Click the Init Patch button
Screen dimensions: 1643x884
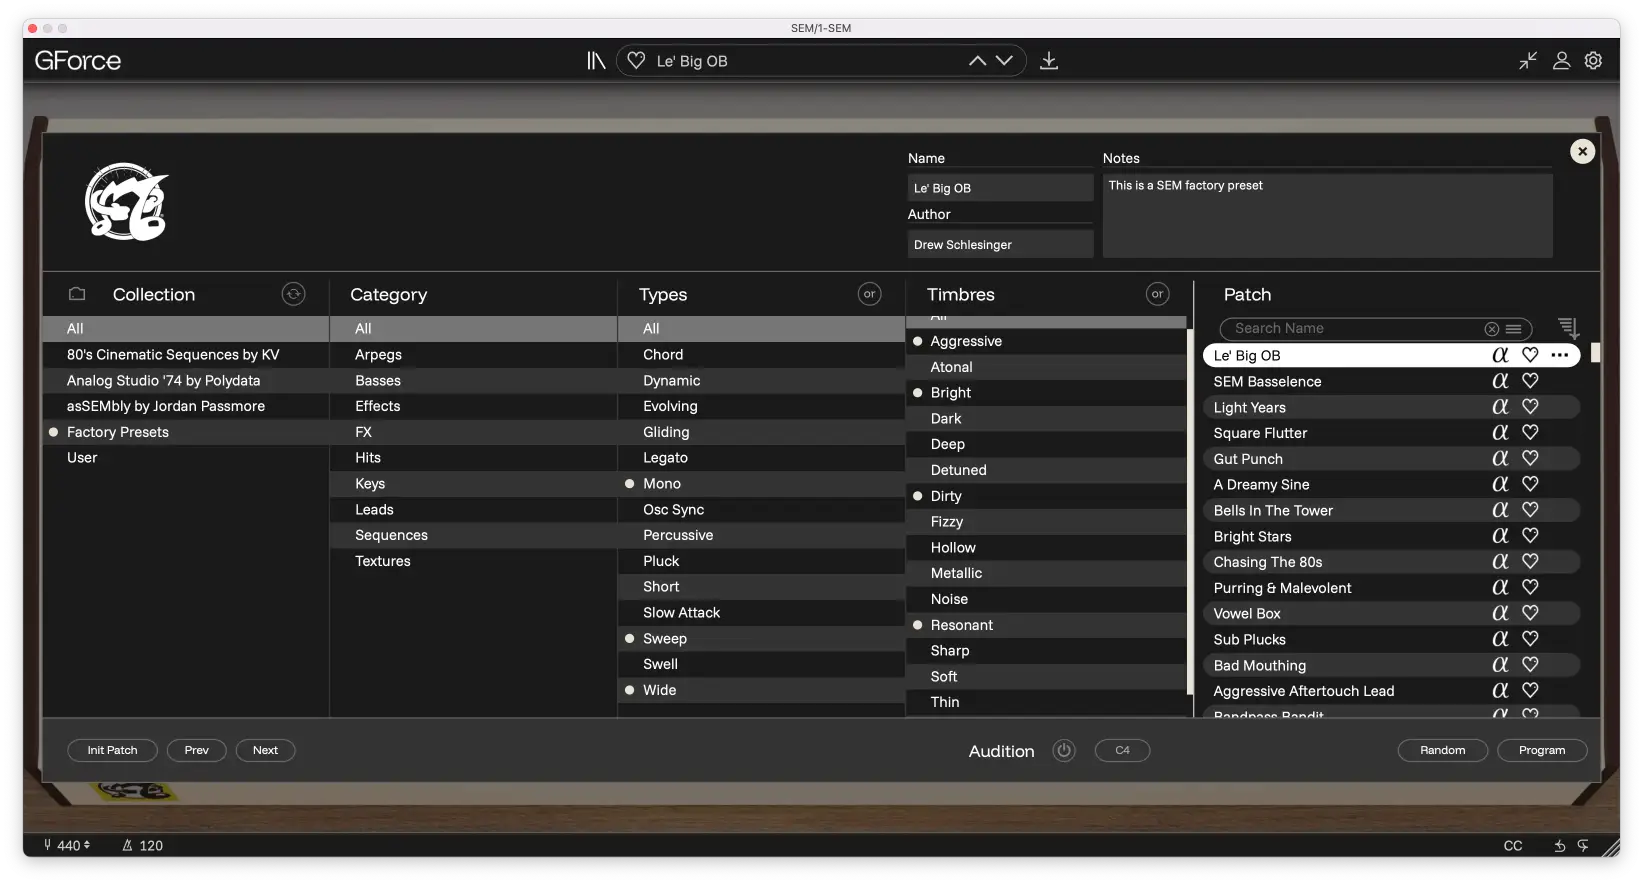pyautogui.click(x=112, y=751)
